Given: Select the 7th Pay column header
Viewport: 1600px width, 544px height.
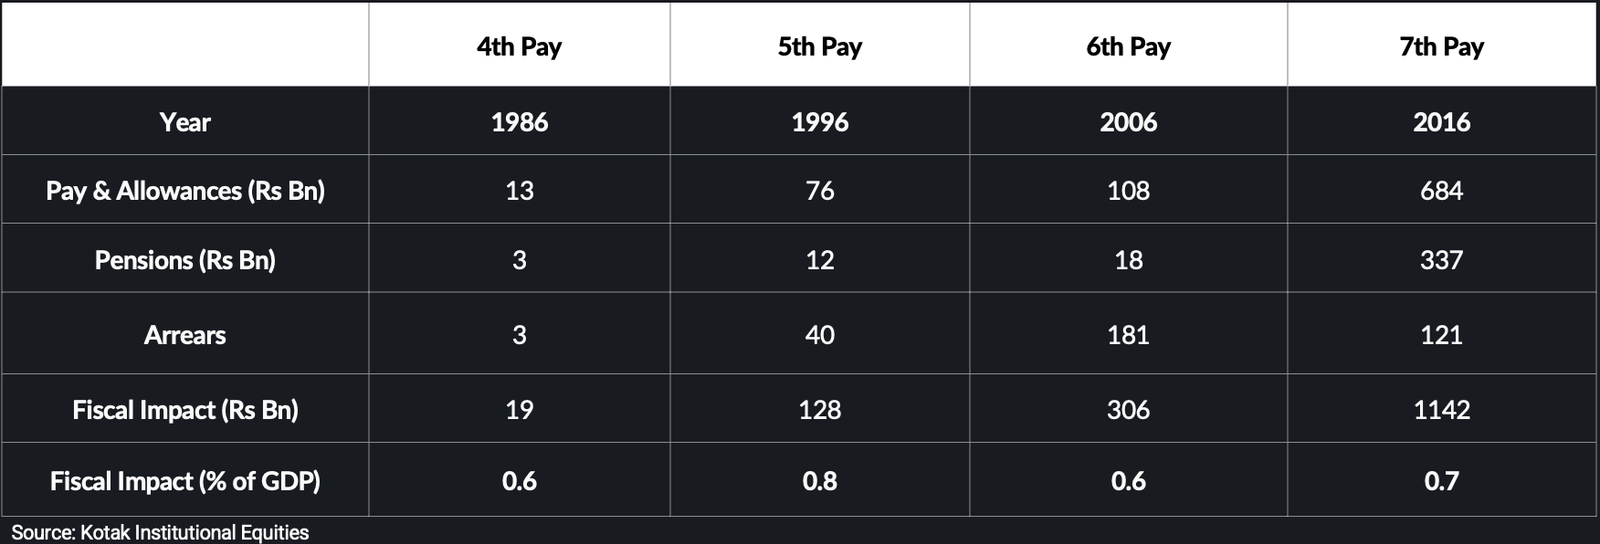Looking at the screenshot, I should click(1441, 47).
